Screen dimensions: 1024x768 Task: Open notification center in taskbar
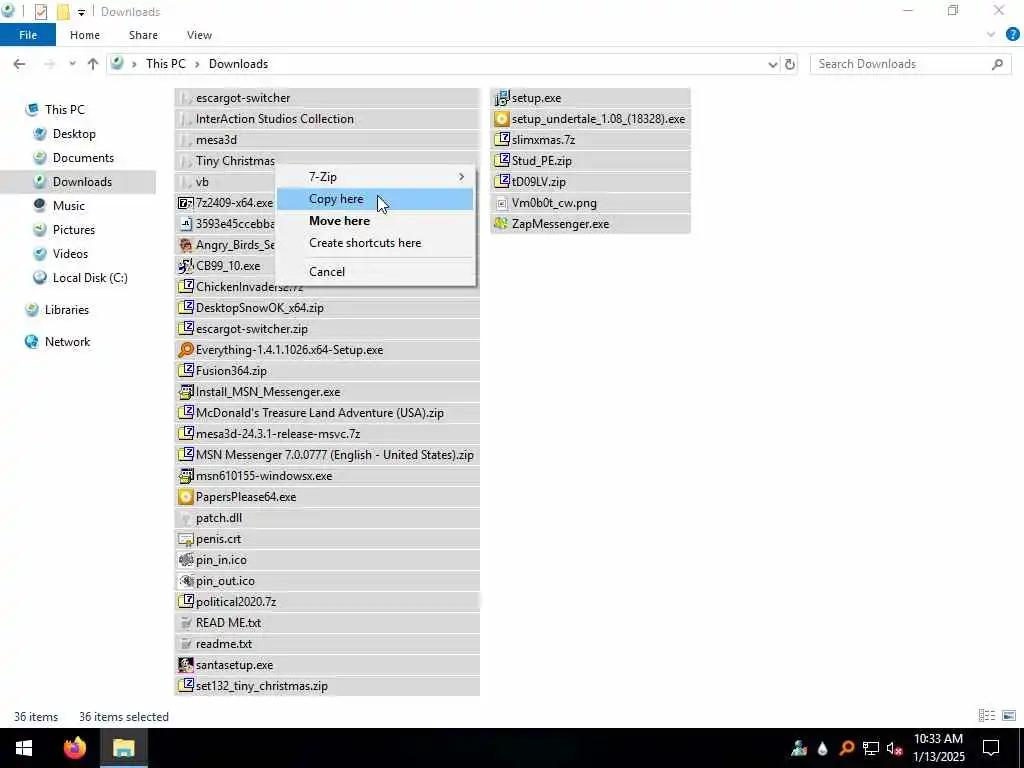tap(991, 748)
